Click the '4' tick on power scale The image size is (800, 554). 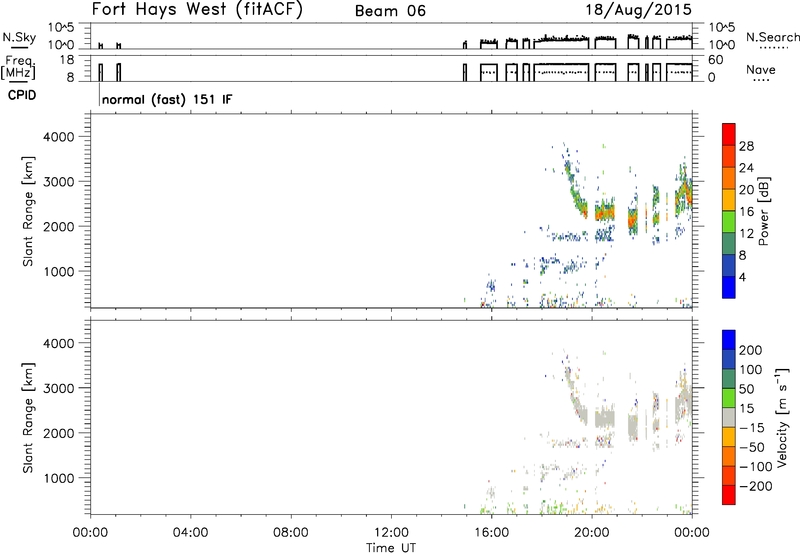pyautogui.click(x=742, y=277)
